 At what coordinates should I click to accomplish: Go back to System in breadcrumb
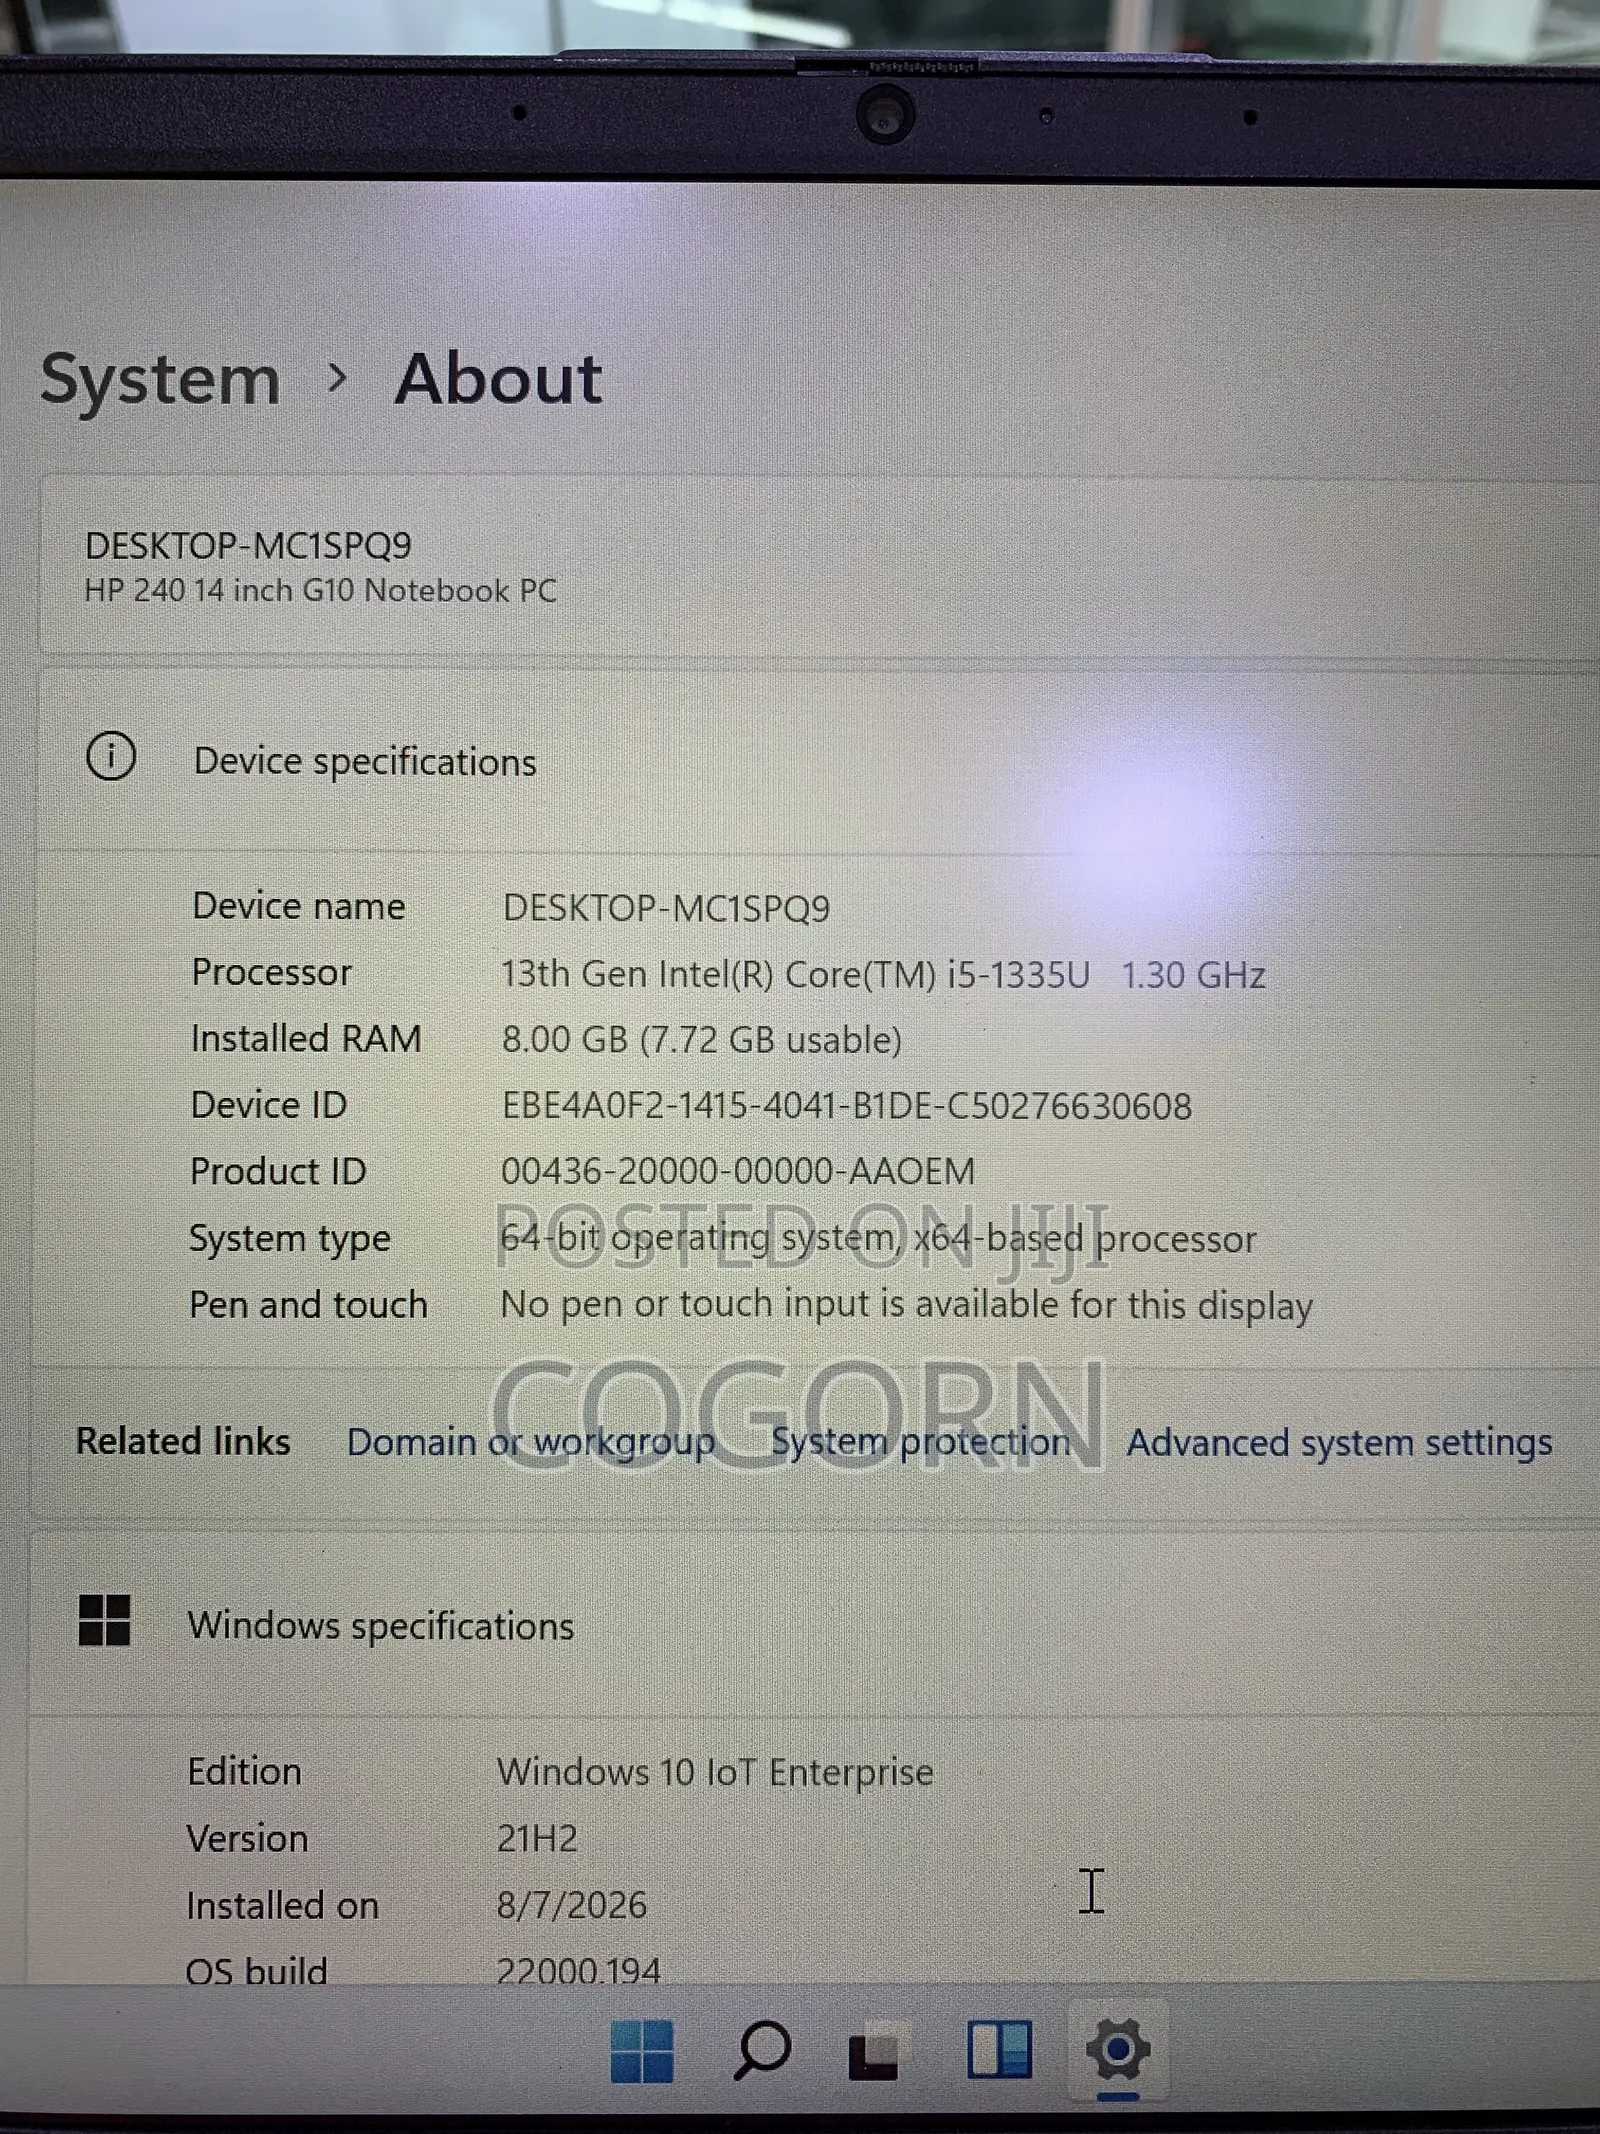(160, 380)
